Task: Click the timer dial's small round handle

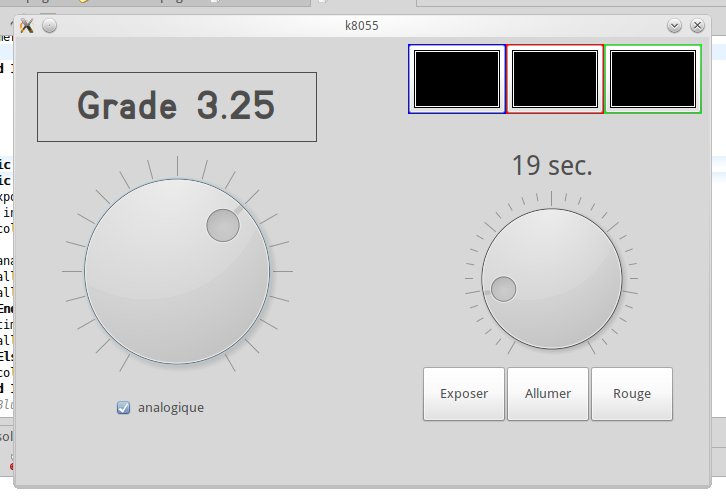Action: point(503,290)
